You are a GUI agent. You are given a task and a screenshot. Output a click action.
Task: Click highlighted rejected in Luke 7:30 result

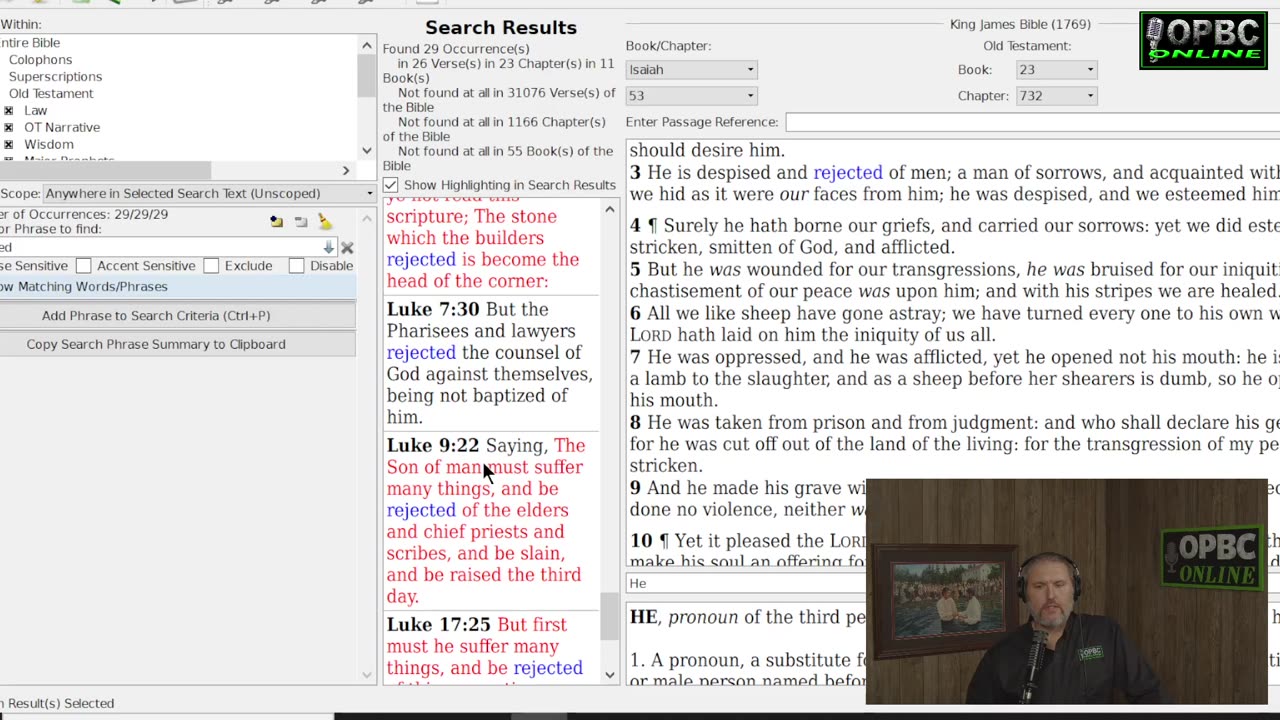[421, 353]
